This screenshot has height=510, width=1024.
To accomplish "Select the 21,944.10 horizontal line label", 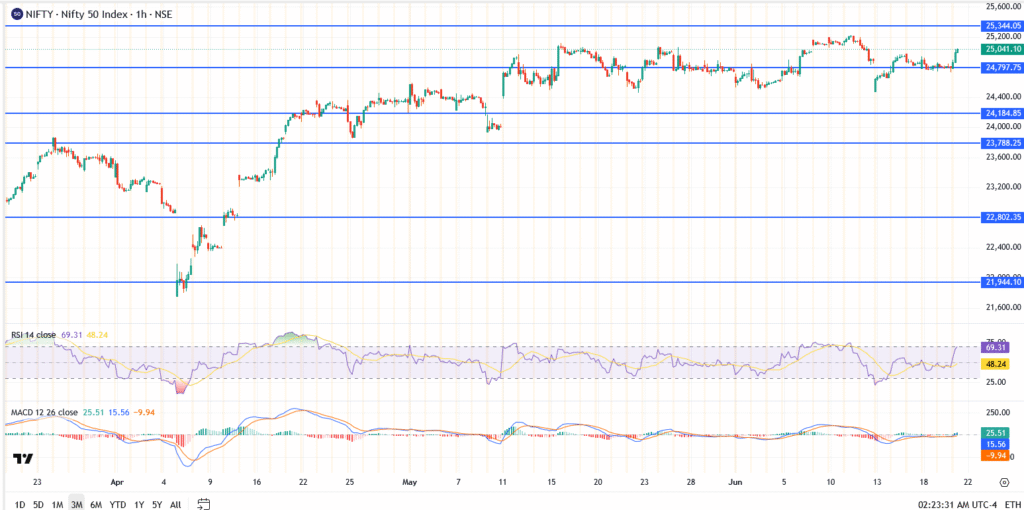I will (x=1003, y=282).
